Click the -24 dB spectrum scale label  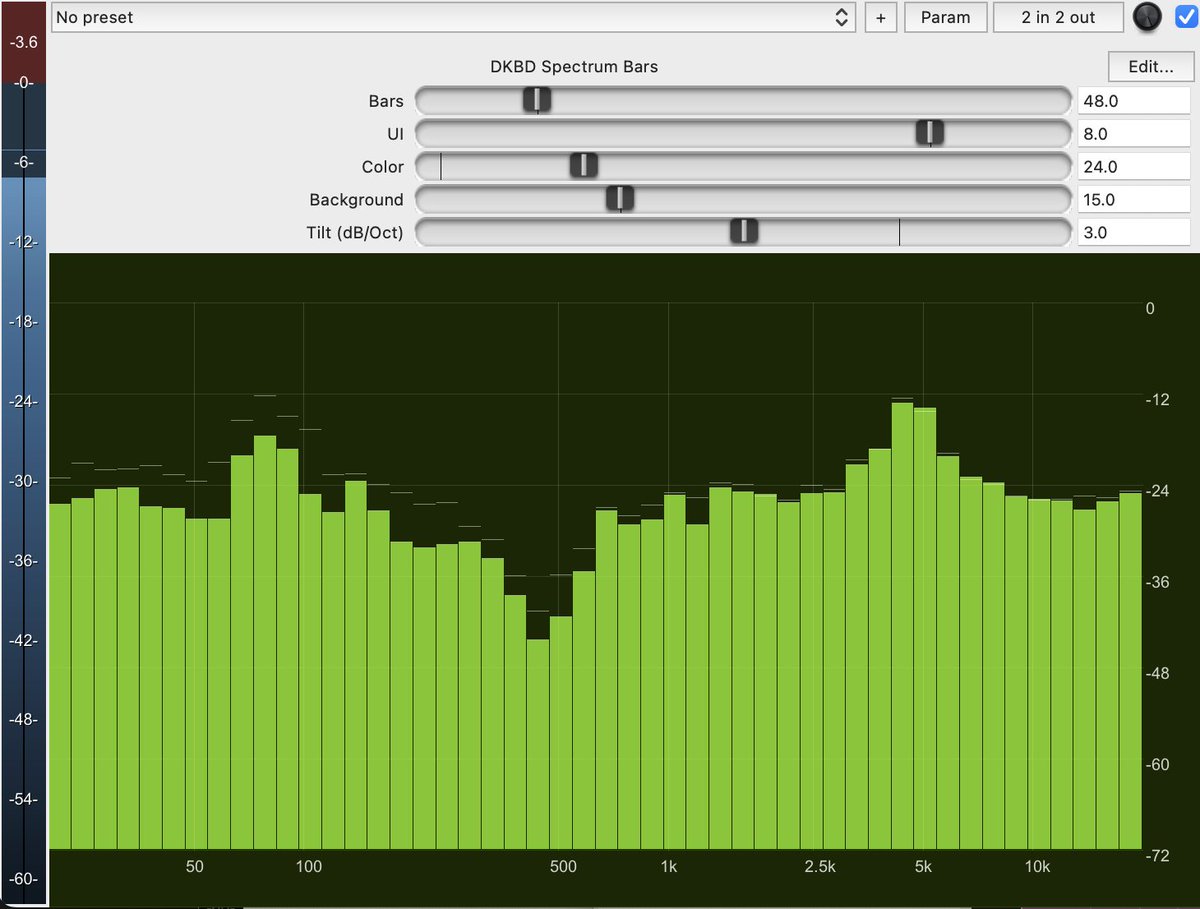pos(1157,491)
